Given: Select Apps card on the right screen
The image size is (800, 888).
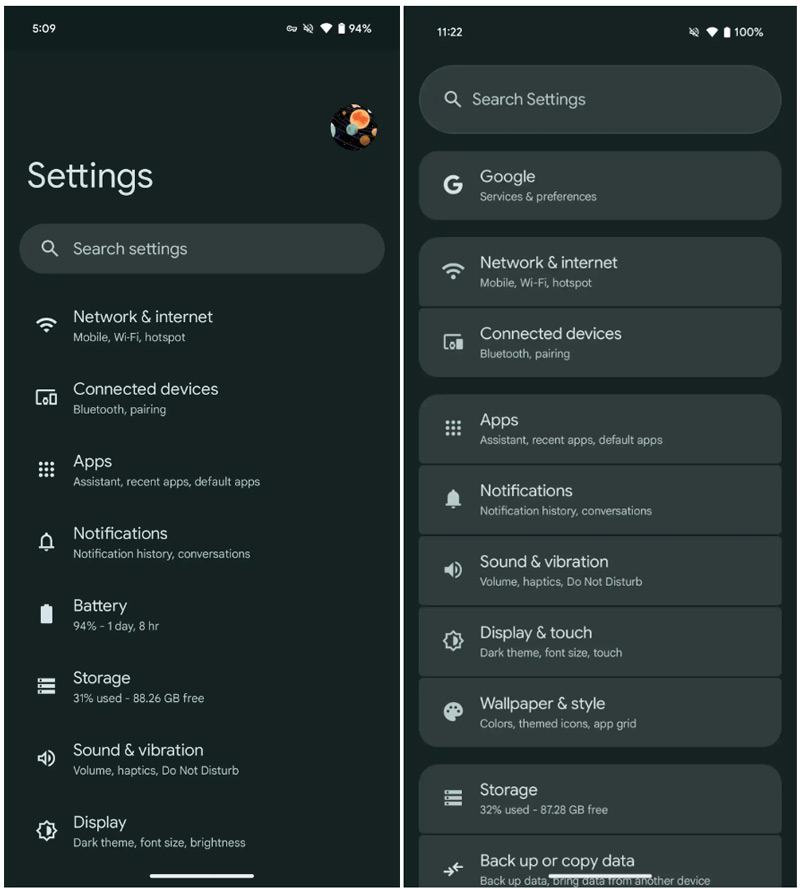Looking at the screenshot, I should coord(600,429).
